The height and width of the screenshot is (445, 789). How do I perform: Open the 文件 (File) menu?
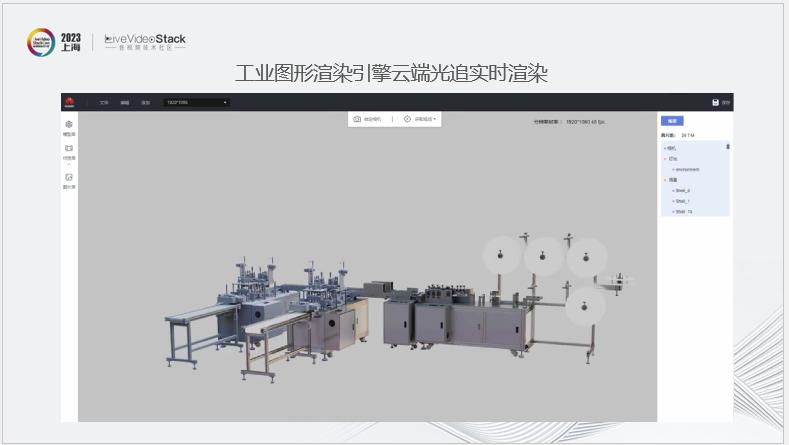[104, 103]
